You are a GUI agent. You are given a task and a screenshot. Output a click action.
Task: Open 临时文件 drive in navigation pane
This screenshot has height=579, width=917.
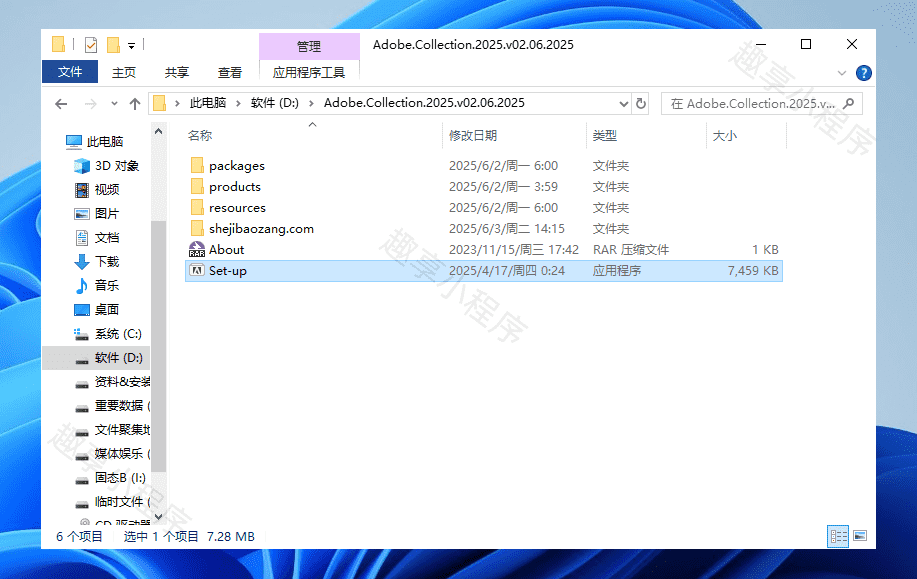(122, 501)
